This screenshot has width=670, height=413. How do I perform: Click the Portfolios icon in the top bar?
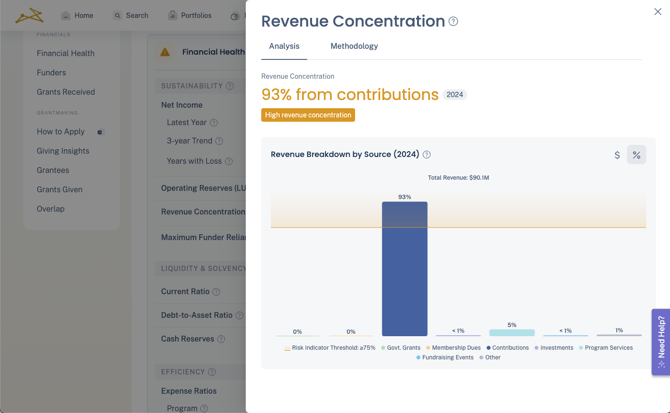(172, 16)
